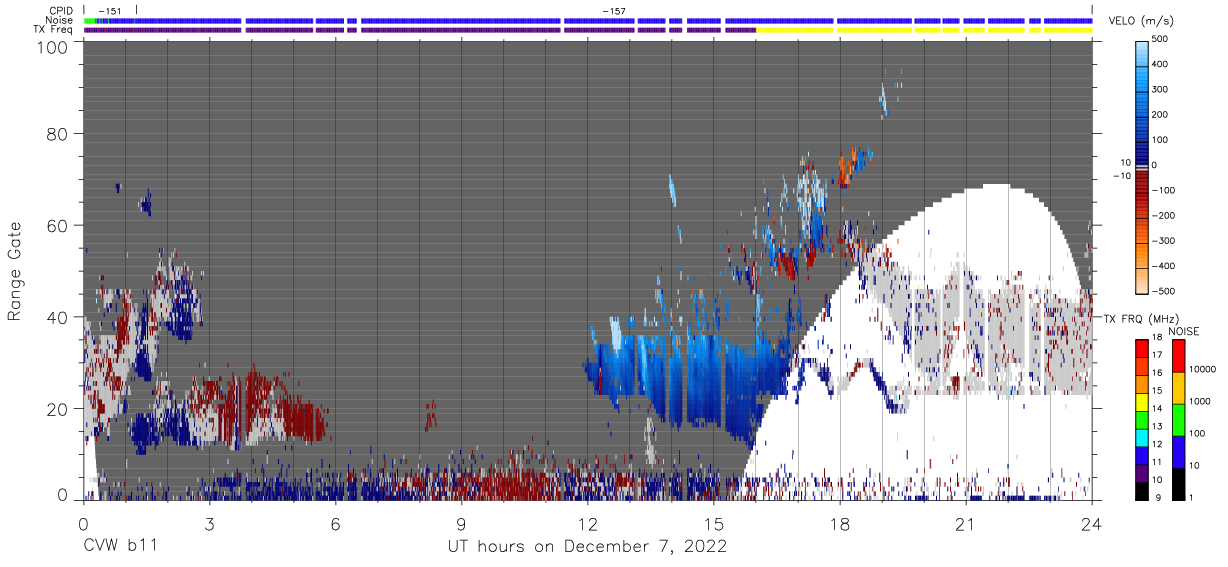Click the 'CPID' row label
The image size is (1228, 567).
(59, 10)
